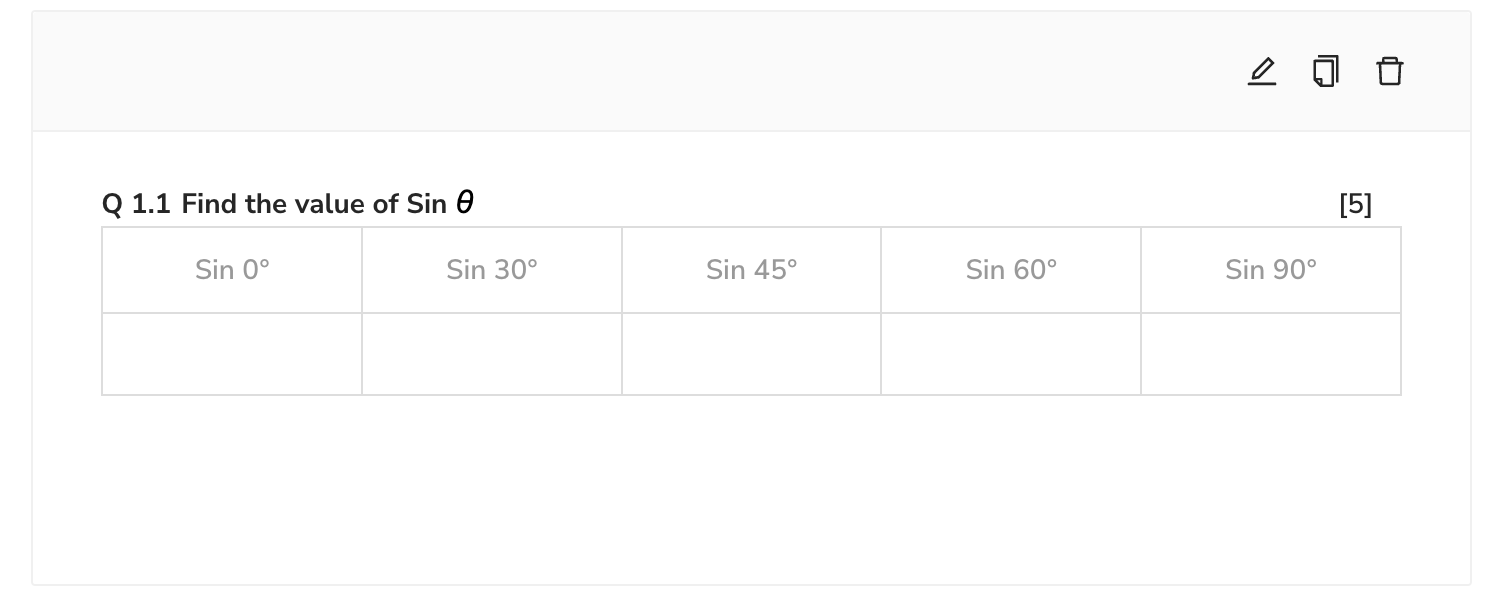
Task: Delete the question using trash icon
Action: pyautogui.click(x=1390, y=72)
